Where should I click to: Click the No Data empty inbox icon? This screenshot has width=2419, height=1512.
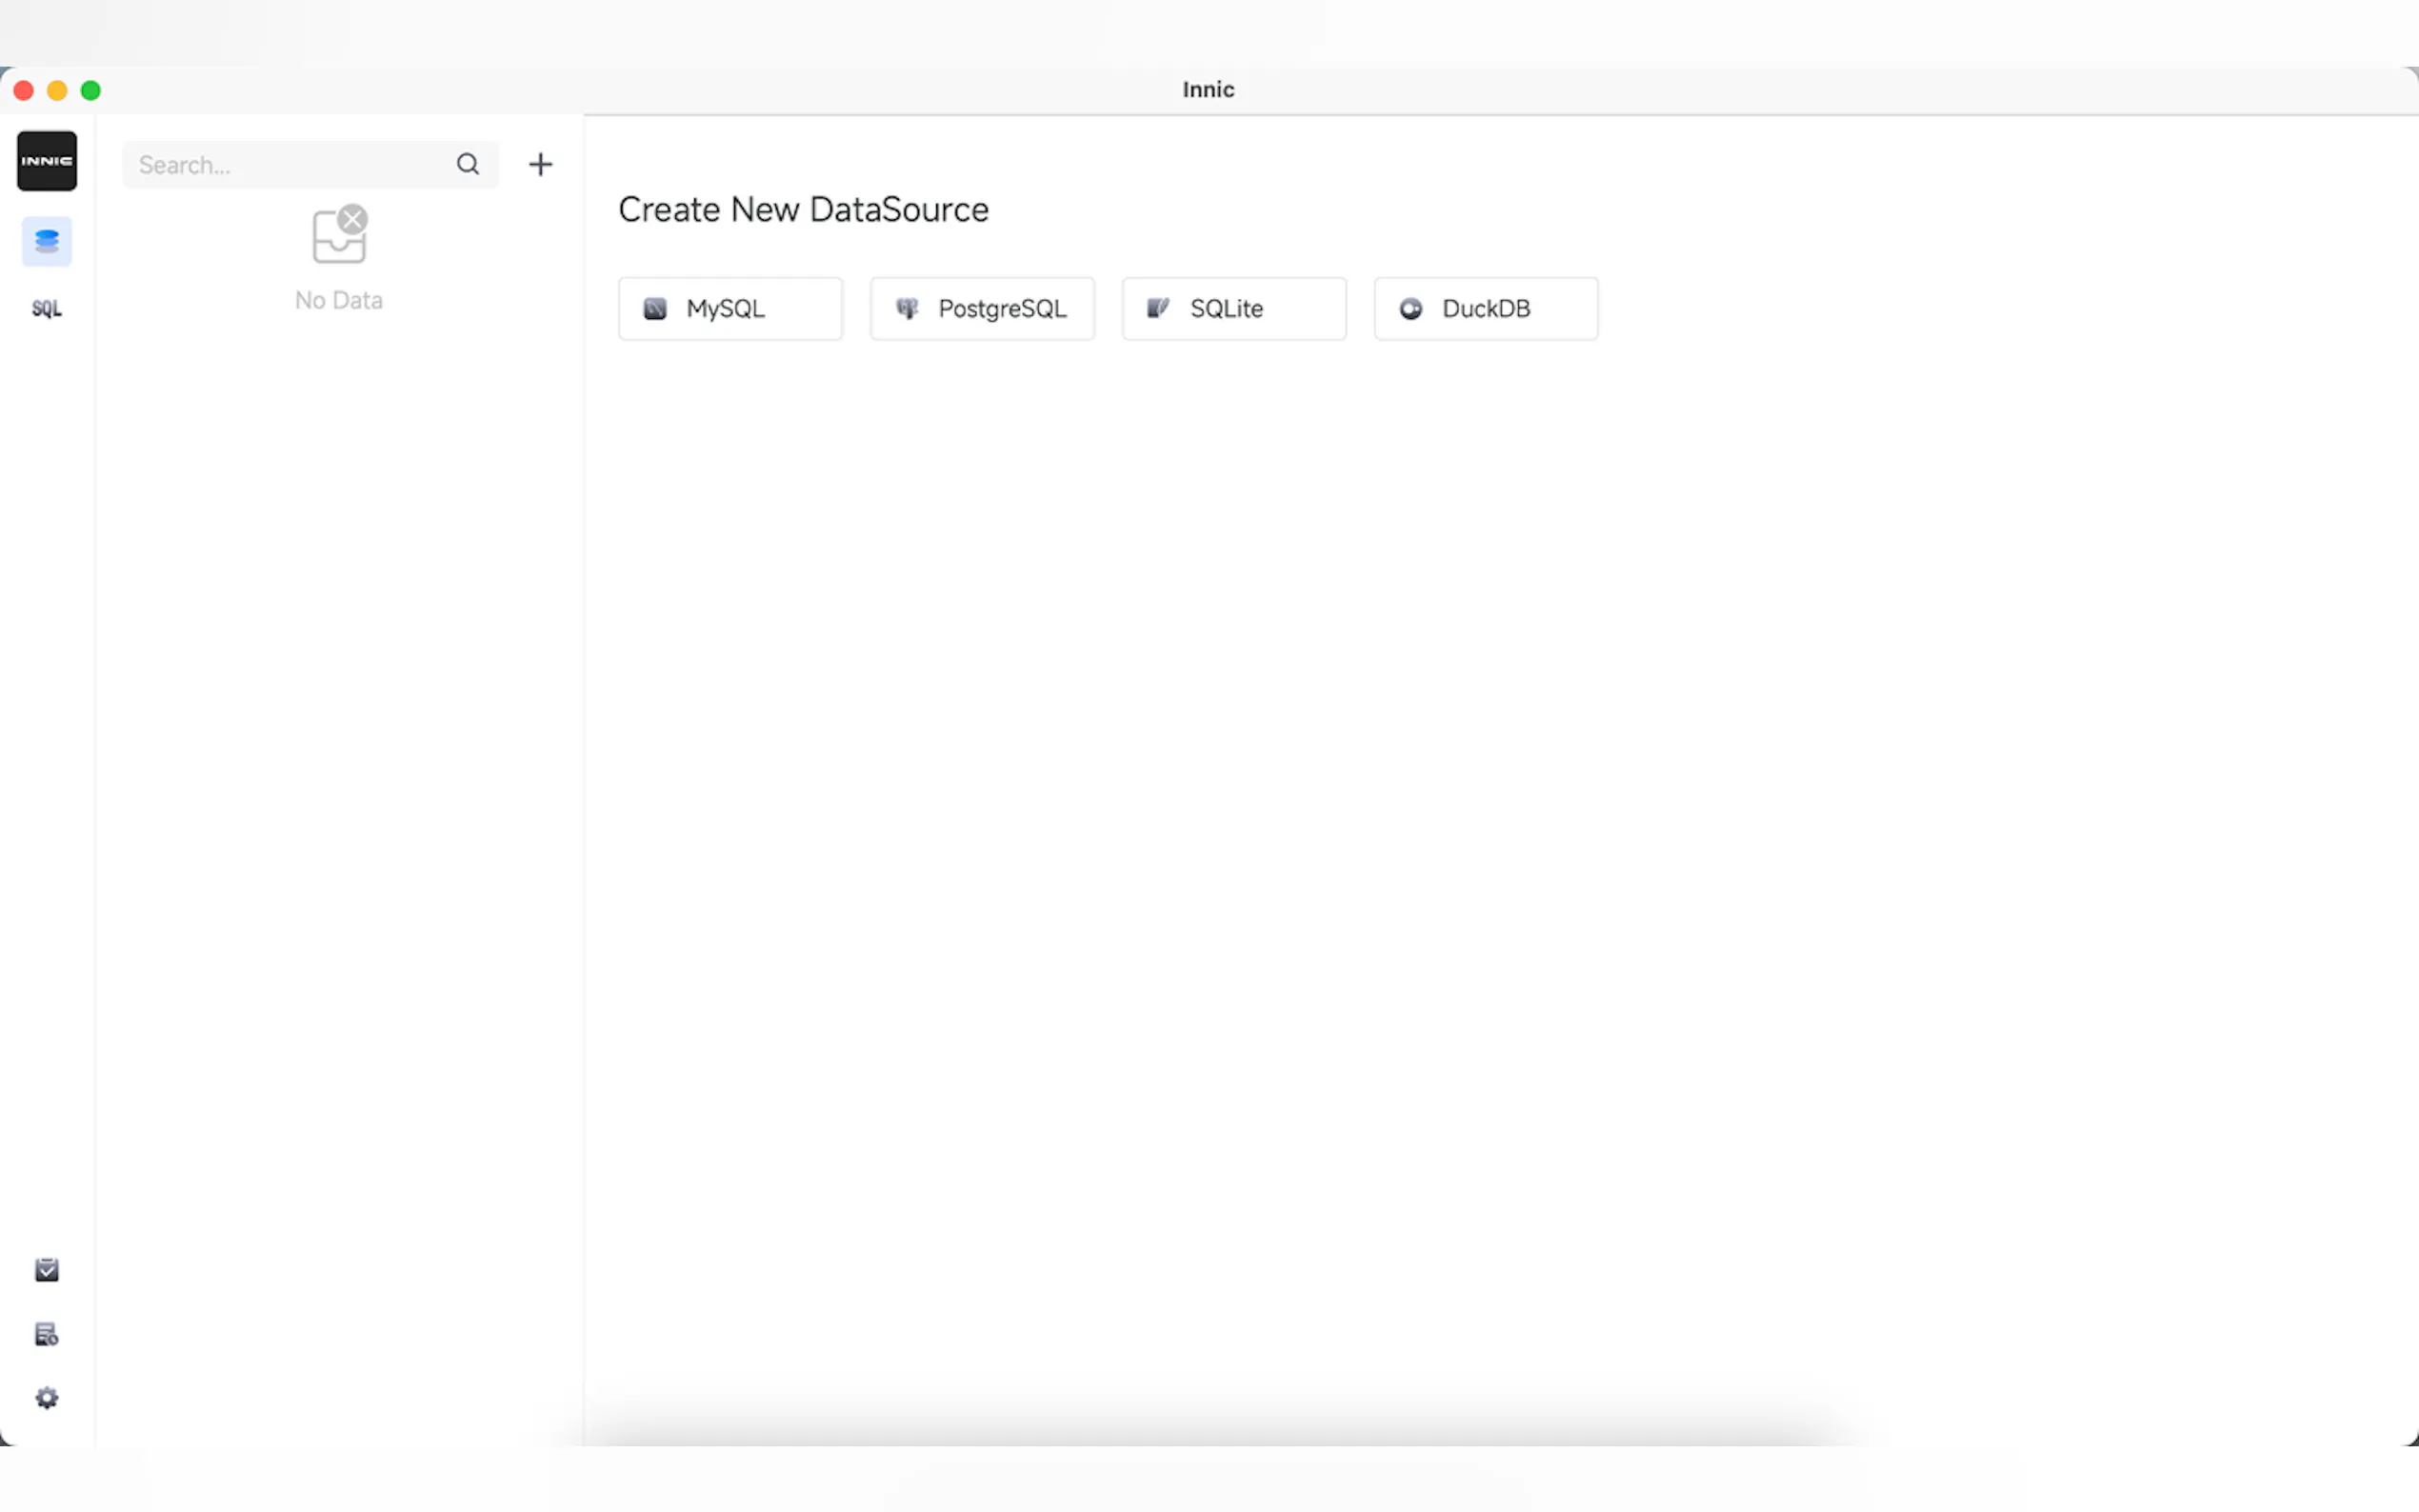(x=339, y=236)
